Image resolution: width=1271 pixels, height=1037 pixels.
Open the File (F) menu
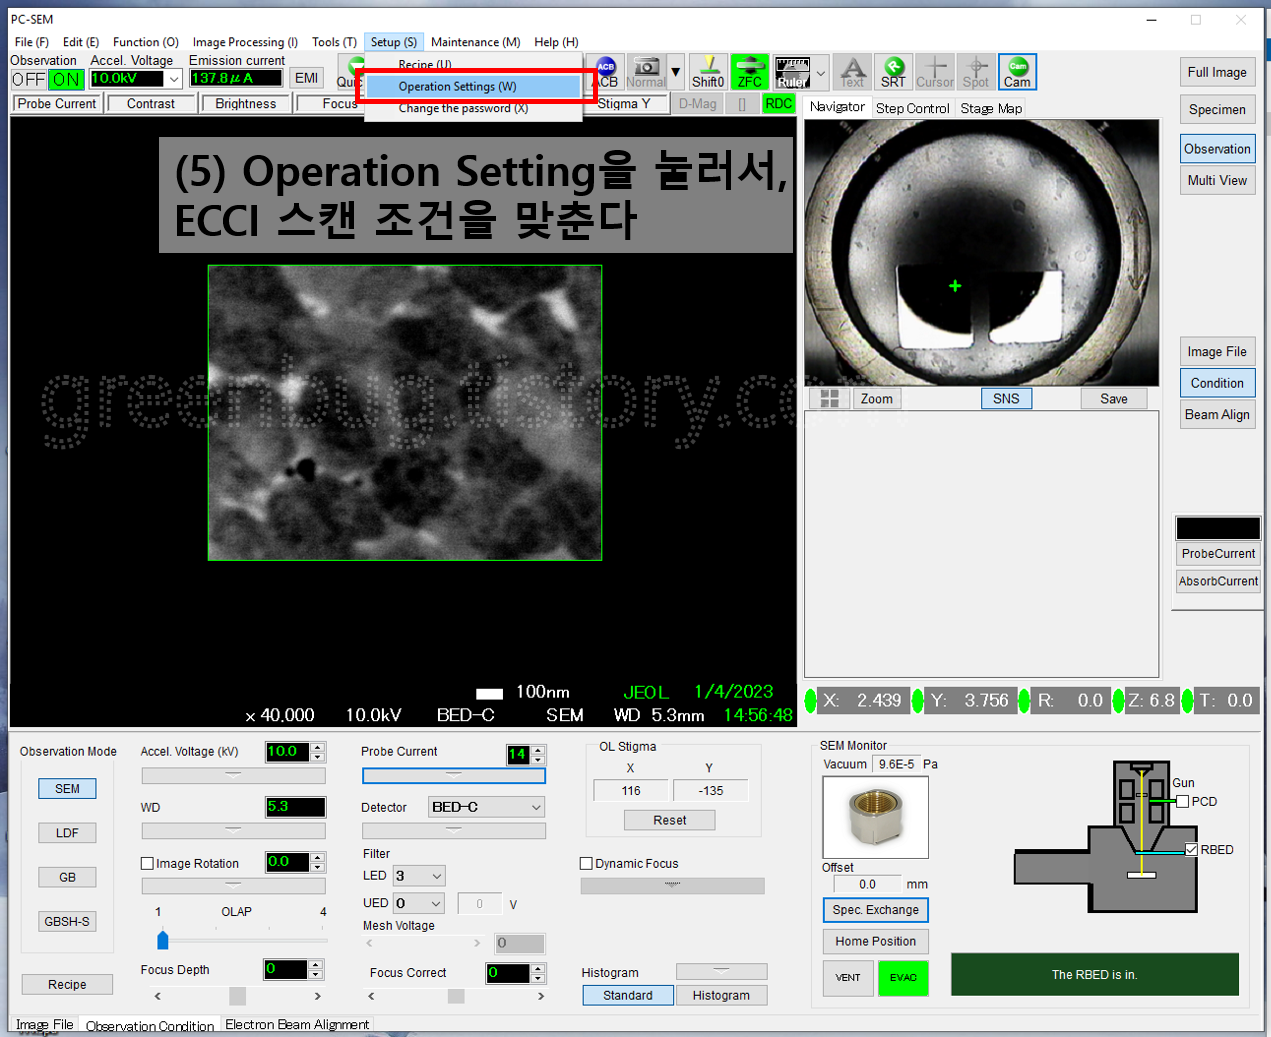(32, 42)
